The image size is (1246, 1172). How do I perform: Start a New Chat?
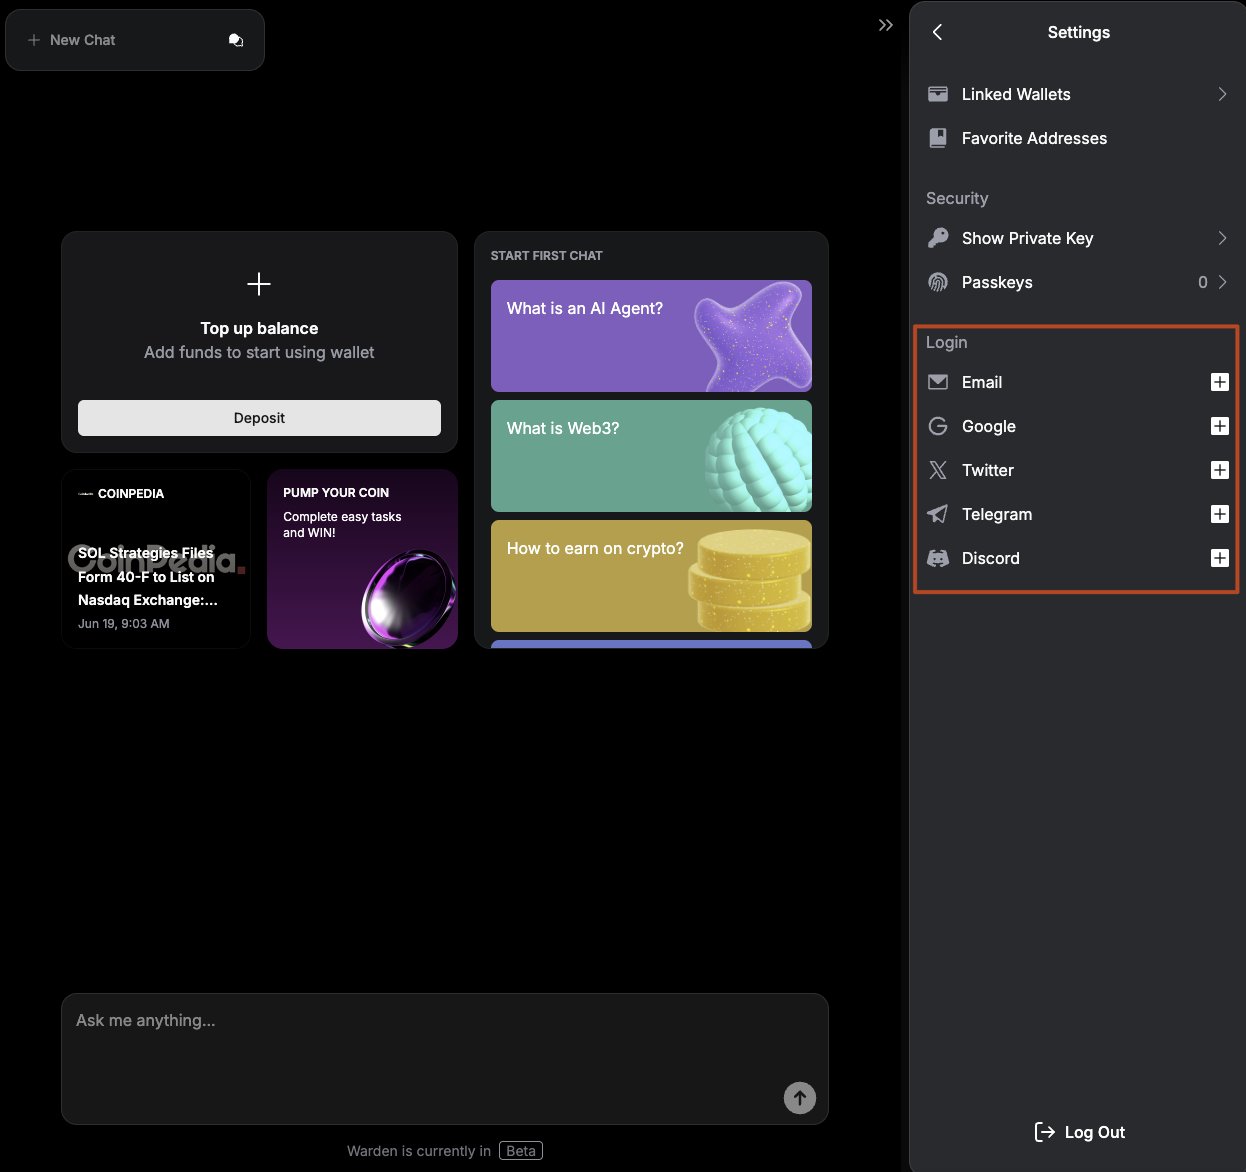tap(82, 40)
